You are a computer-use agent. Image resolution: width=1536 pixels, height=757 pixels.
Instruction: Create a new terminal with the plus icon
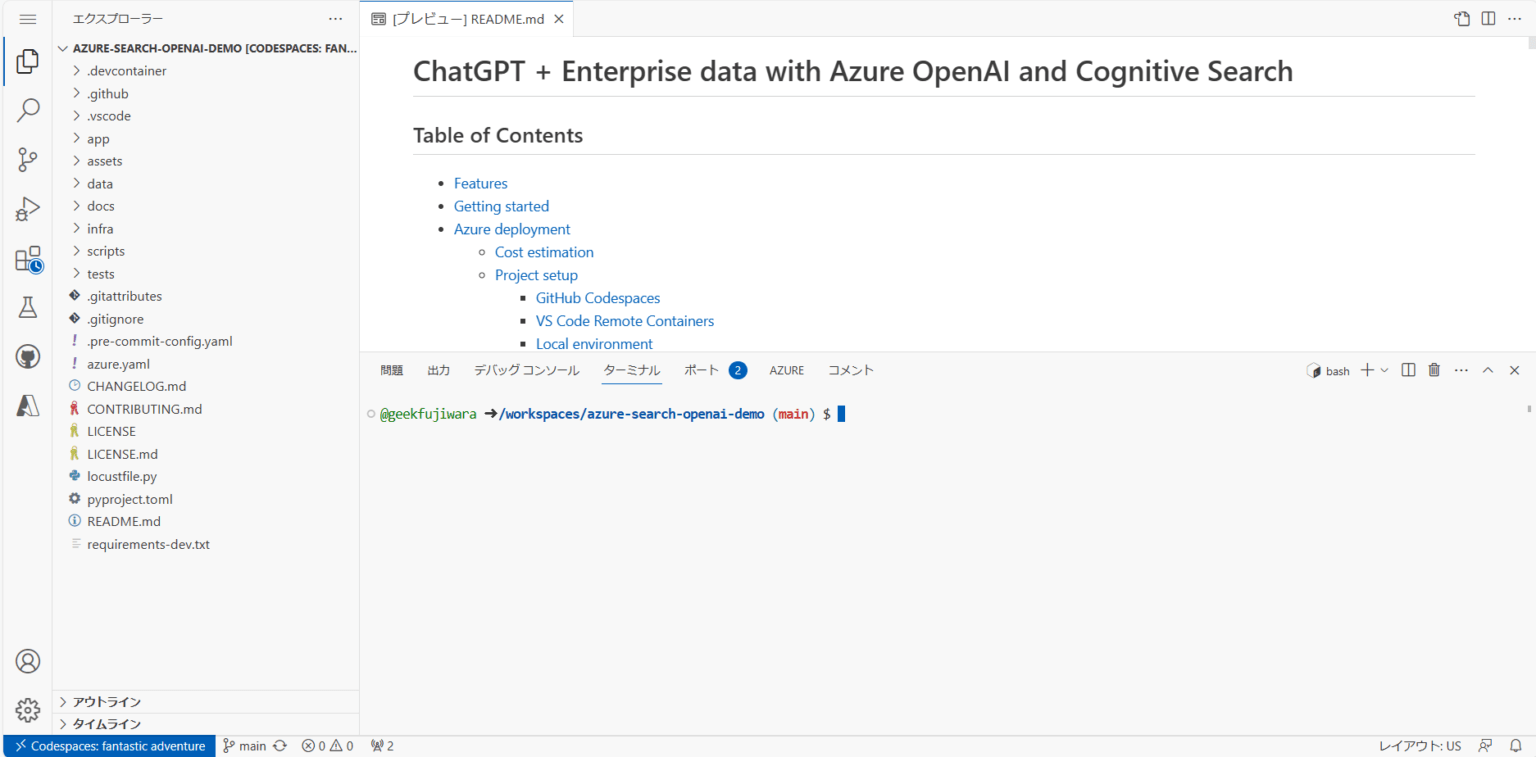pyautogui.click(x=1368, y=370)
